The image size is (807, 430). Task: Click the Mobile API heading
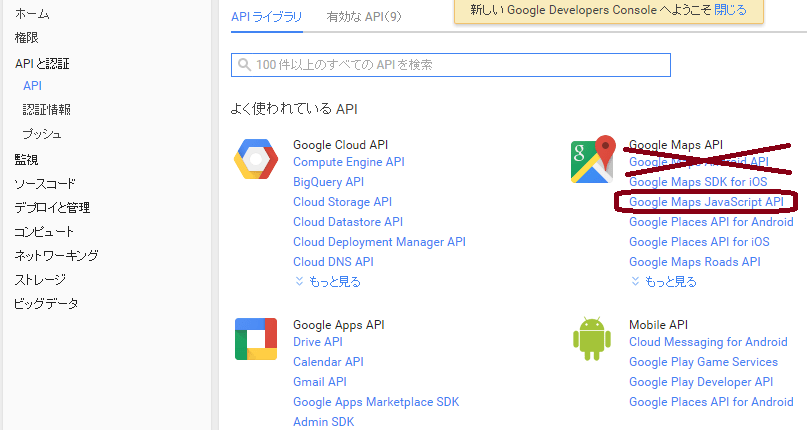pos(658,325)
